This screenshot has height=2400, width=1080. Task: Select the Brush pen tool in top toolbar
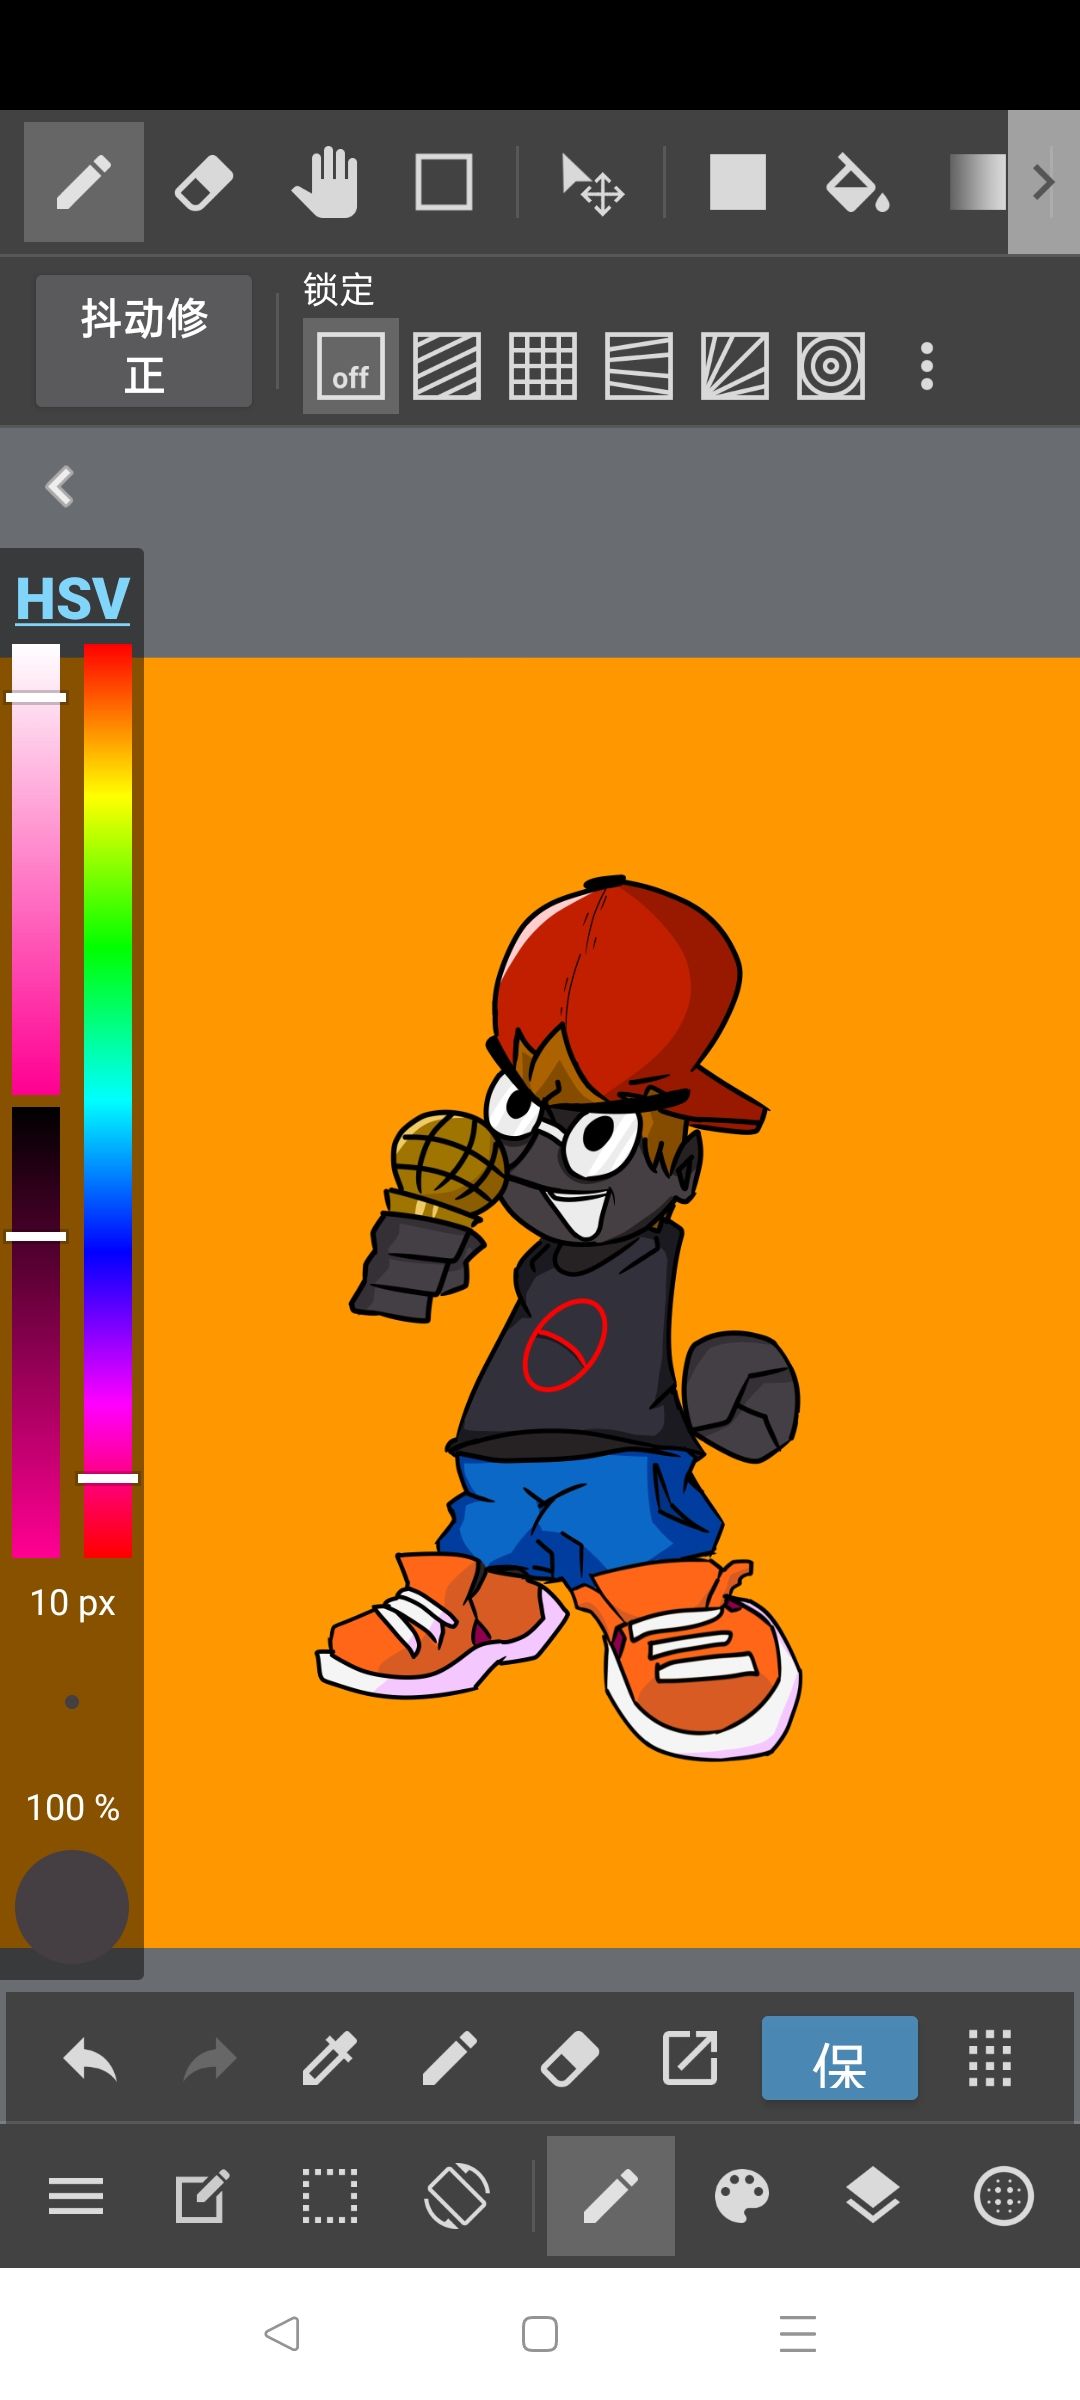click(84, 182)
